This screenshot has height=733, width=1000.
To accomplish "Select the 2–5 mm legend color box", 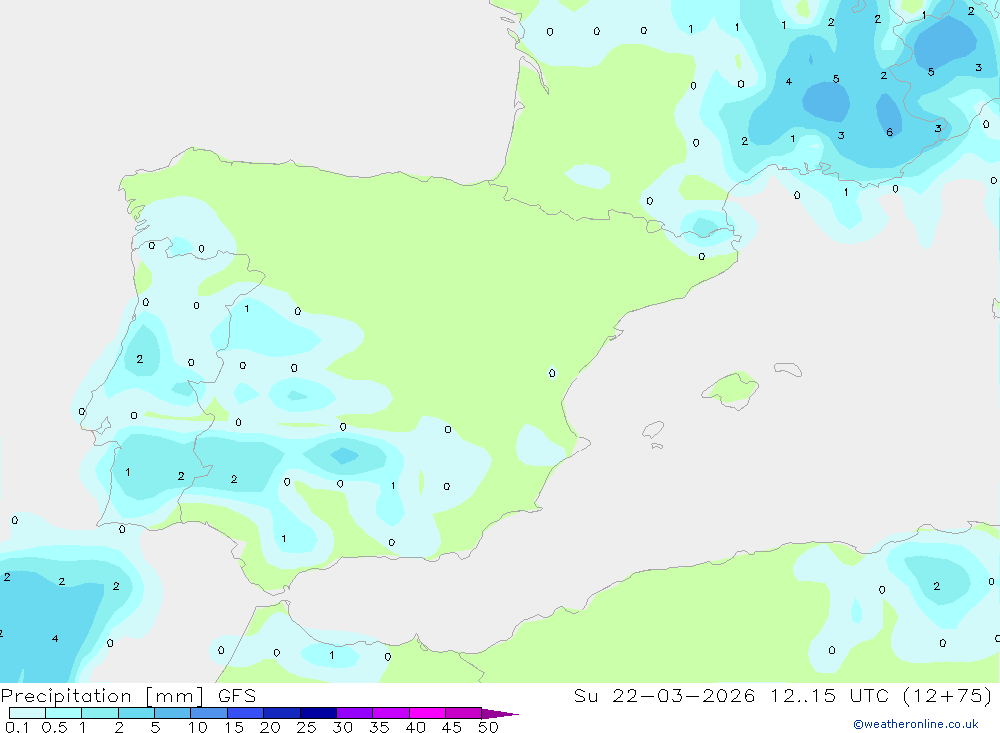I will pyautogui.click(x=136, y=713).
